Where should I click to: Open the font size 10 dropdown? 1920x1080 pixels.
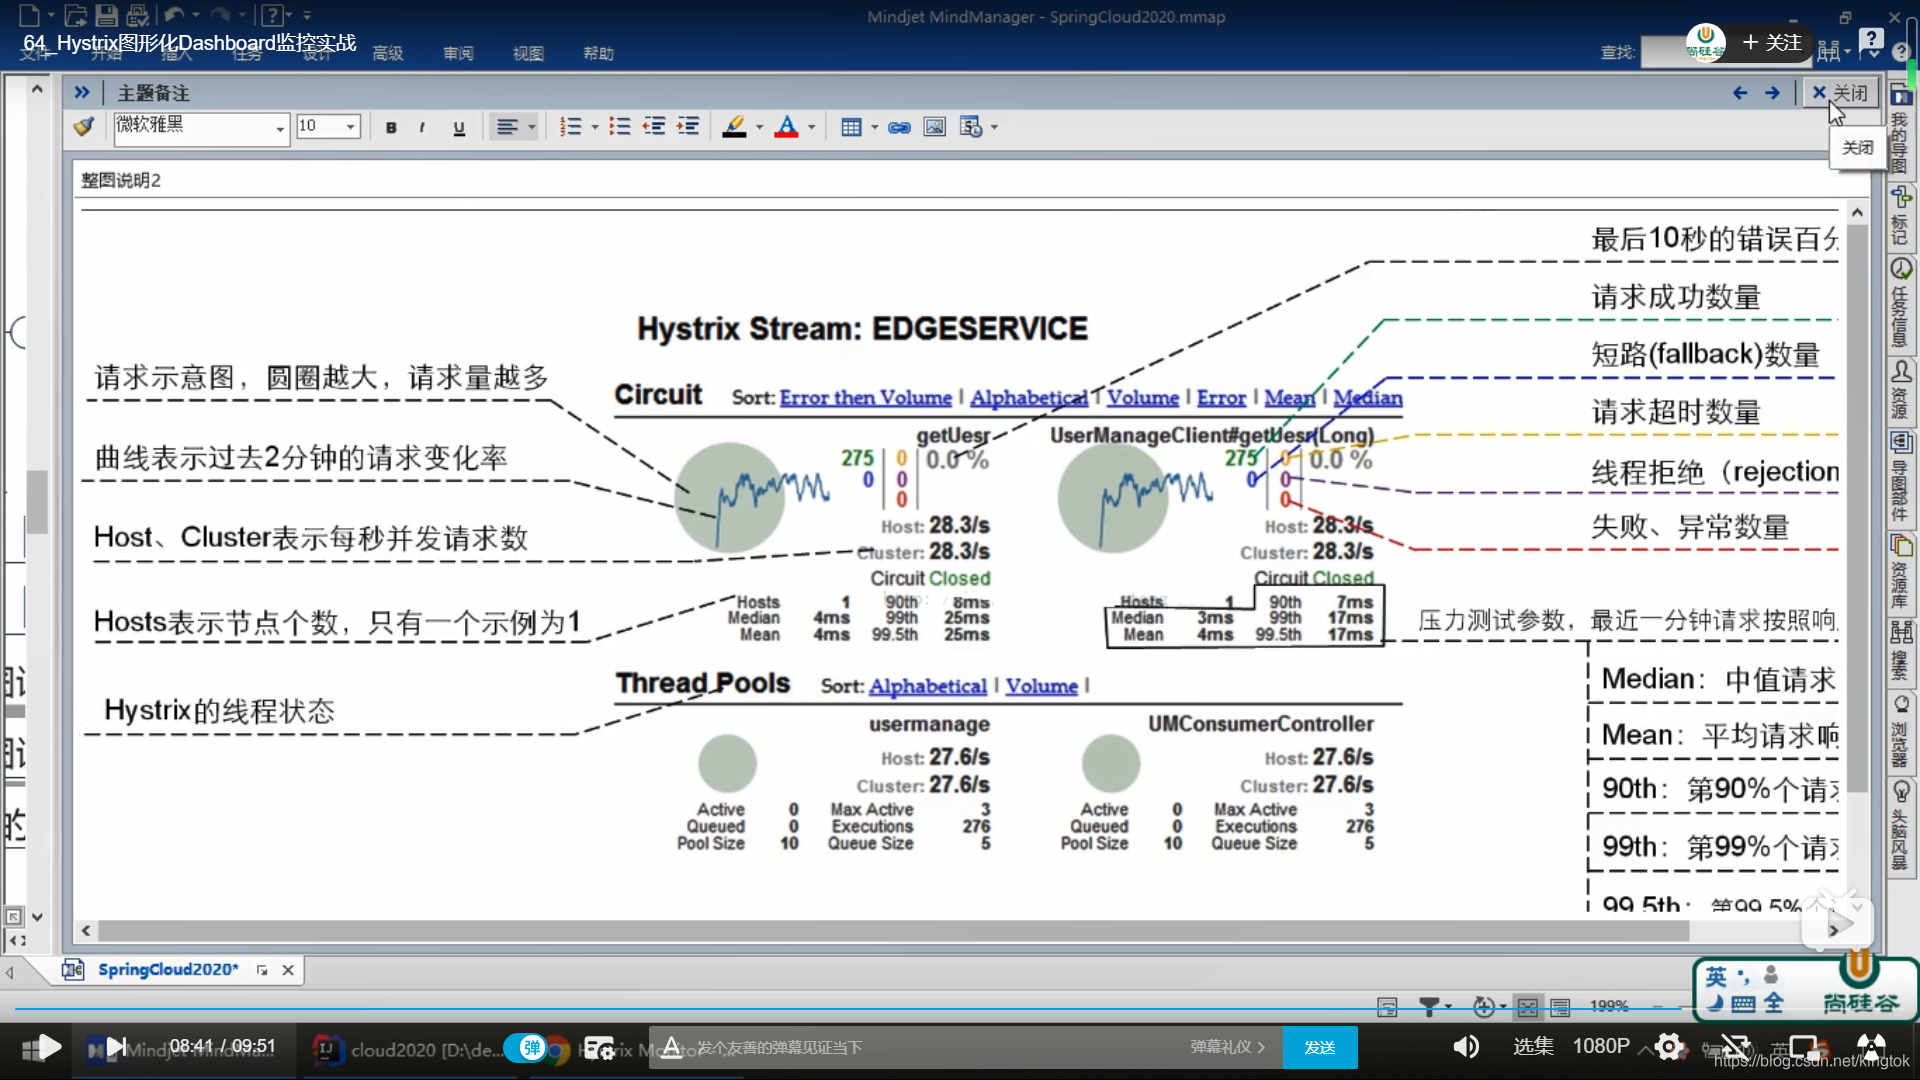click(350, 127)
